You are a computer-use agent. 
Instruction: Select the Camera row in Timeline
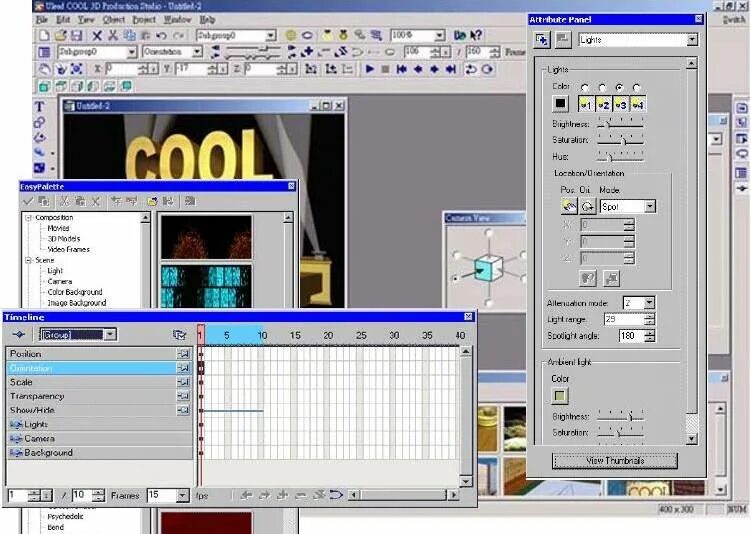[100, 439]
